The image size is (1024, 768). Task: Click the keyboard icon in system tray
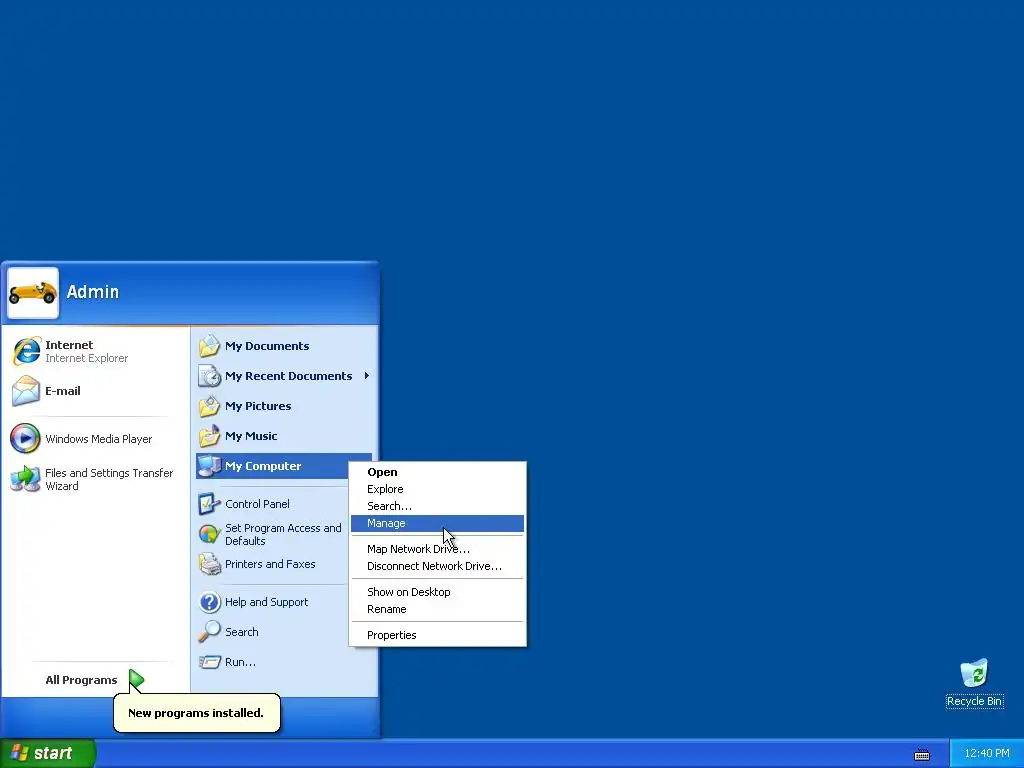(921, 754)
